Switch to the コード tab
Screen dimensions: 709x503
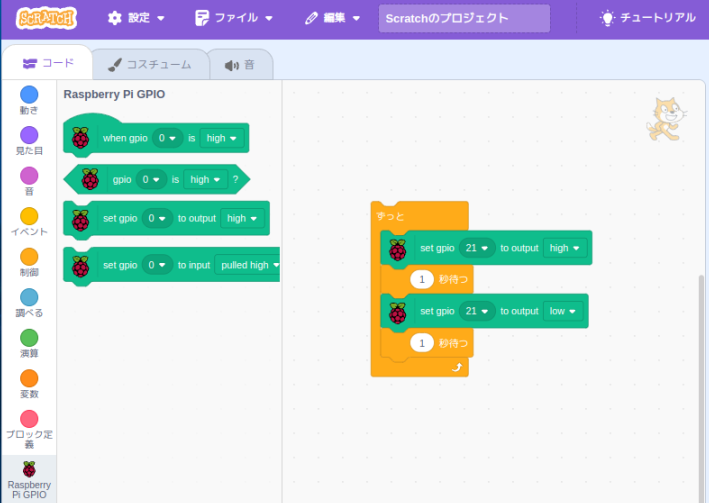pos(47,63)
